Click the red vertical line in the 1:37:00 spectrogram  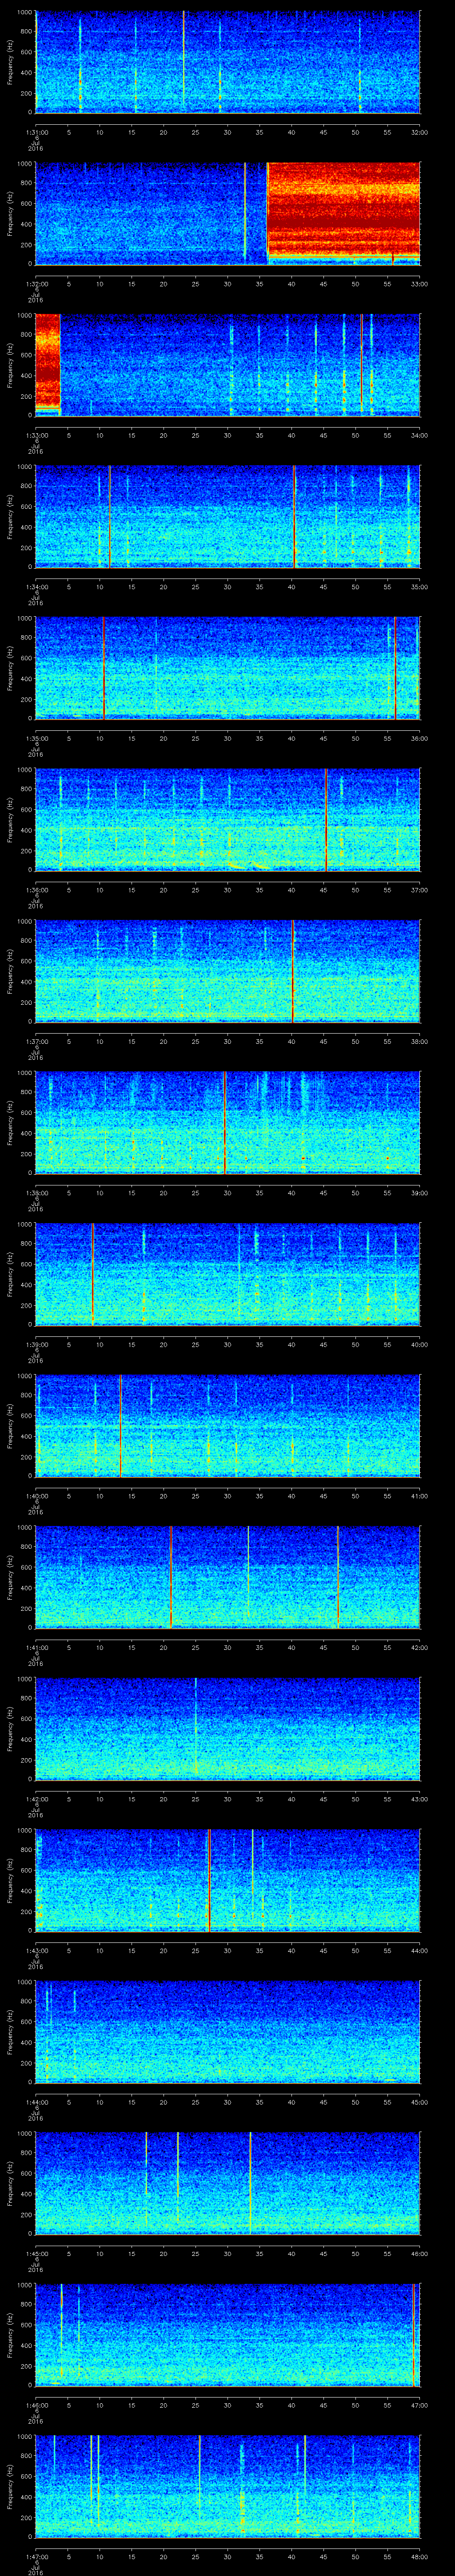(x=292, y=971)
